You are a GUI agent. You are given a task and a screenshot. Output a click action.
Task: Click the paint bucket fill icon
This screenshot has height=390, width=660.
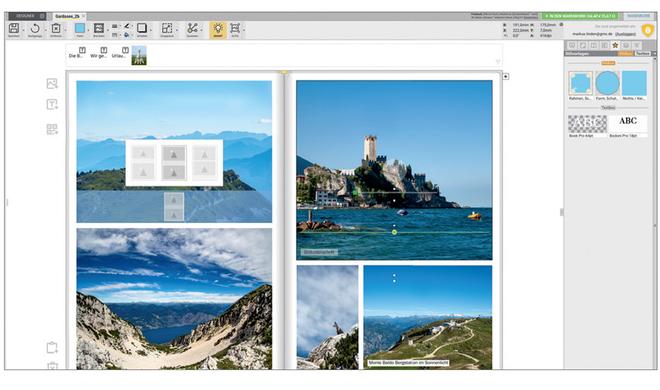[x=127, y=34]
